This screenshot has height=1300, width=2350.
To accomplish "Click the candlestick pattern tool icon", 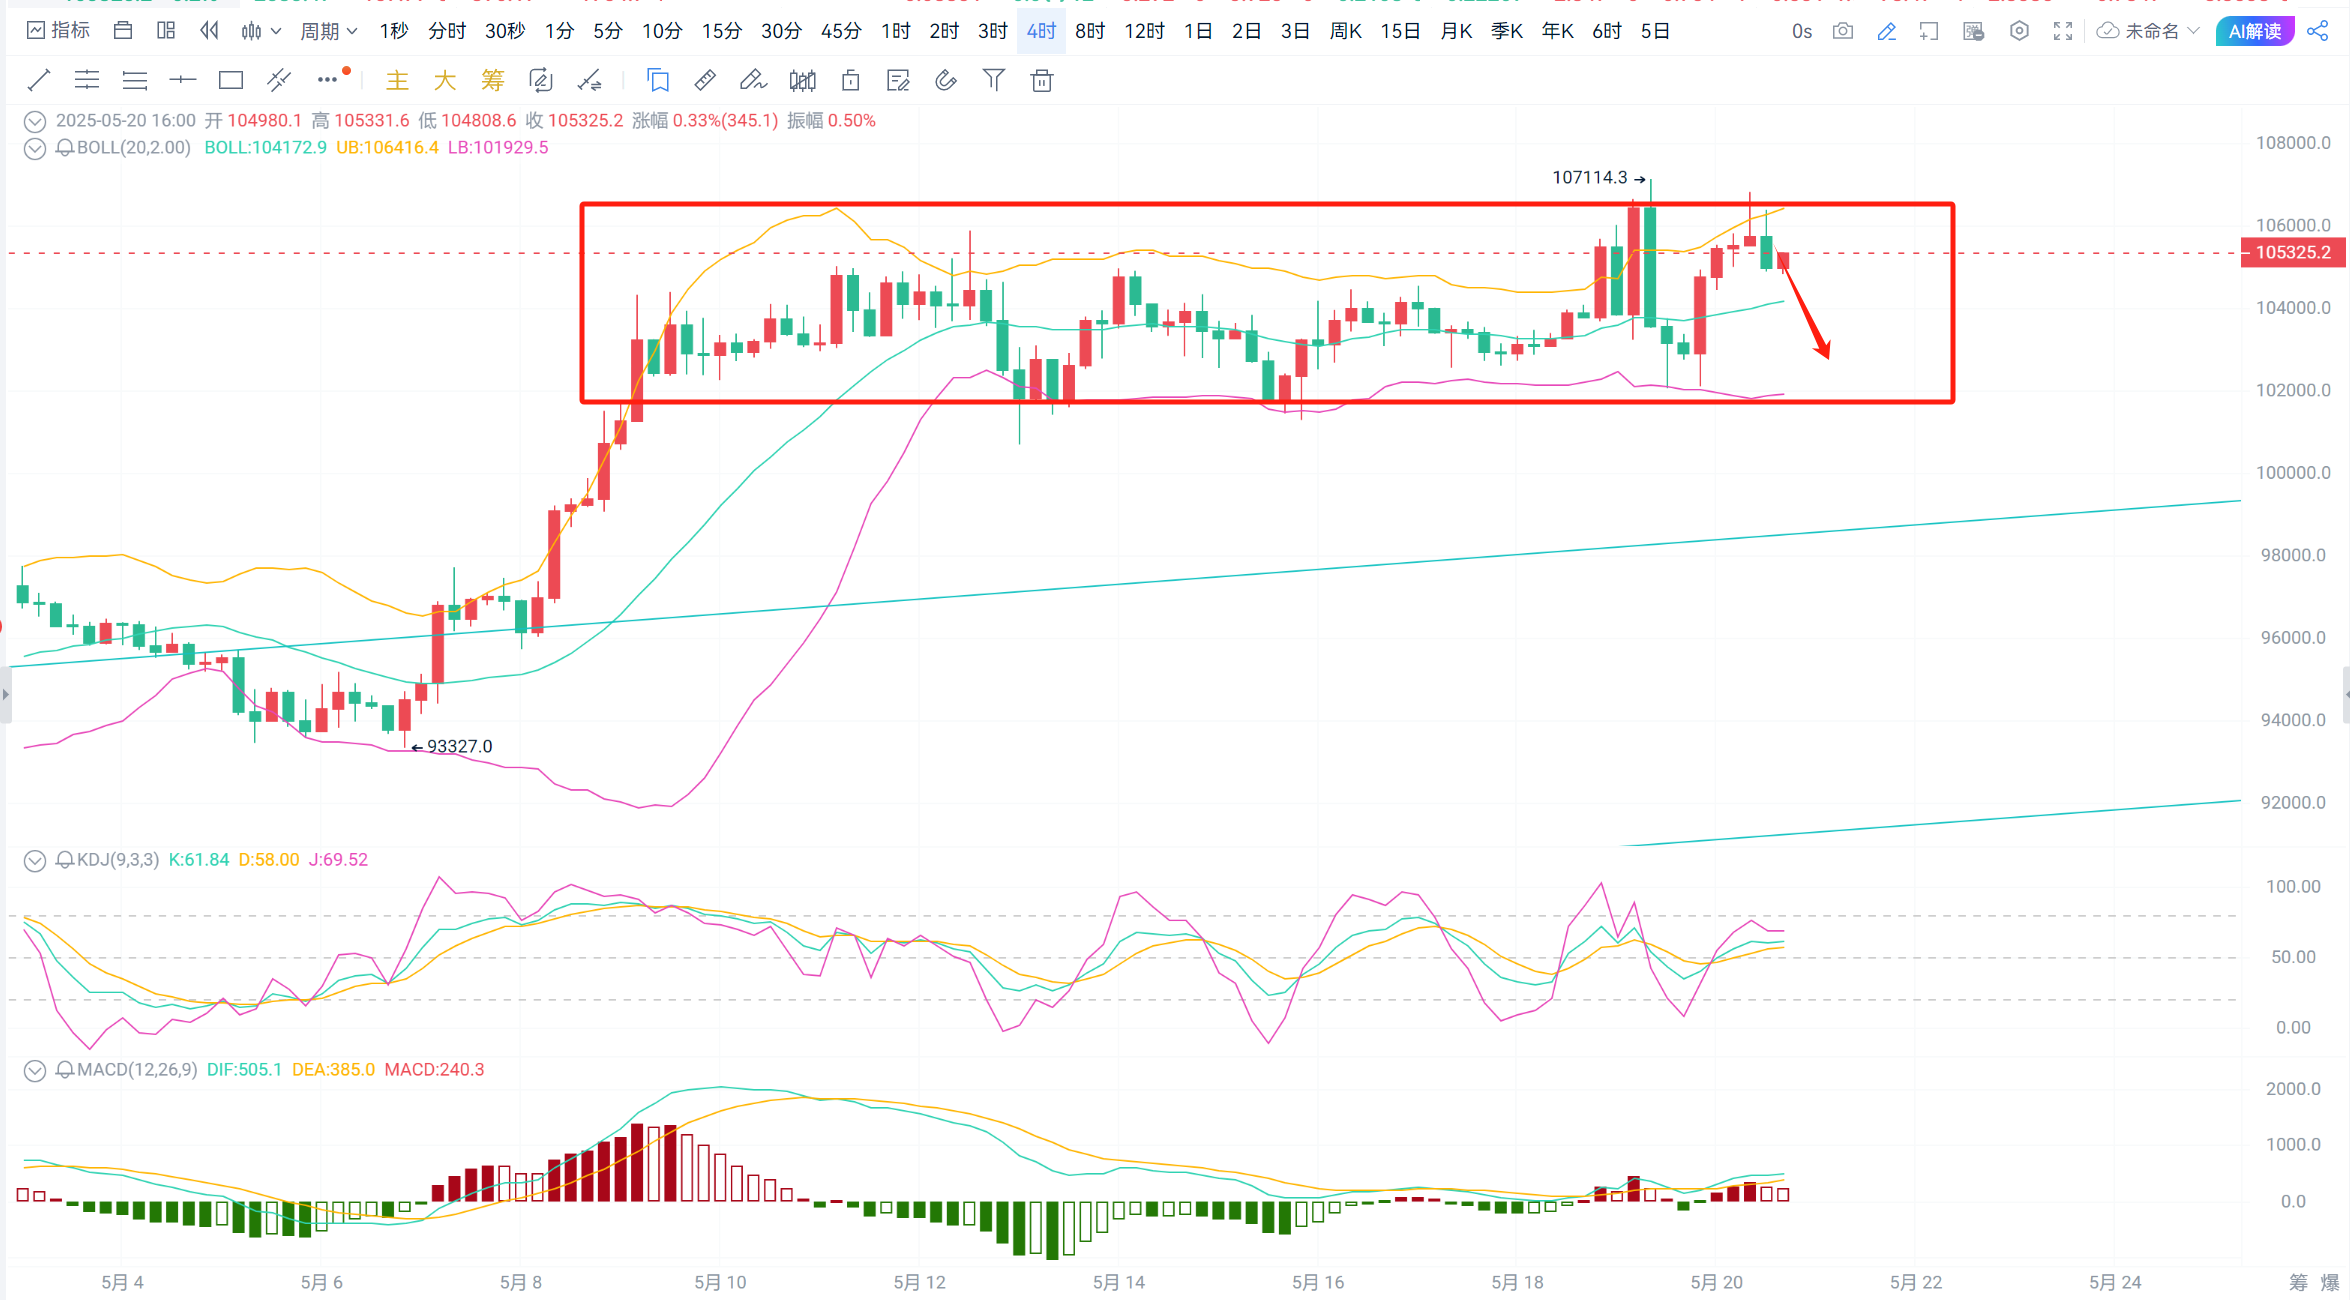I will [x=802, y=80].
